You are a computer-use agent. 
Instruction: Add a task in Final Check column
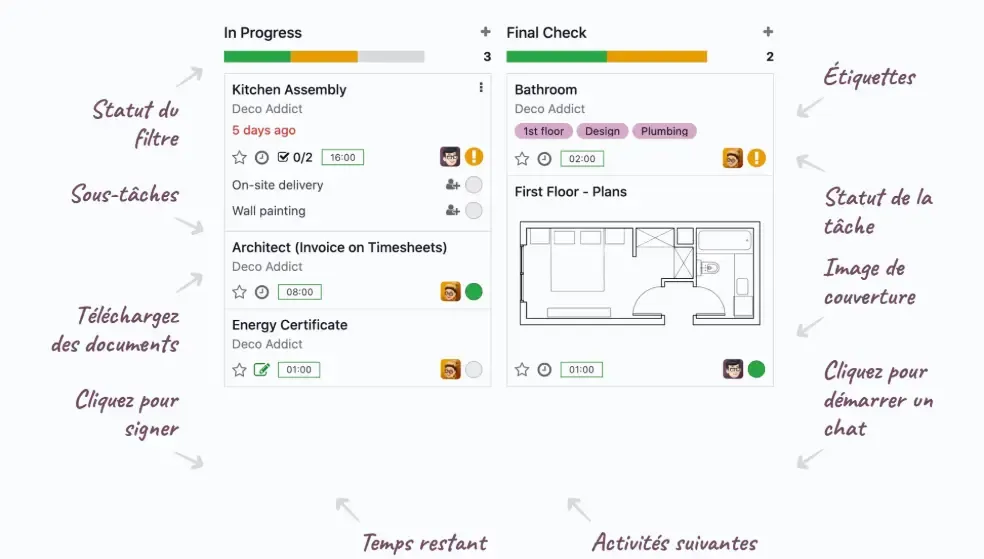[768, 33]
